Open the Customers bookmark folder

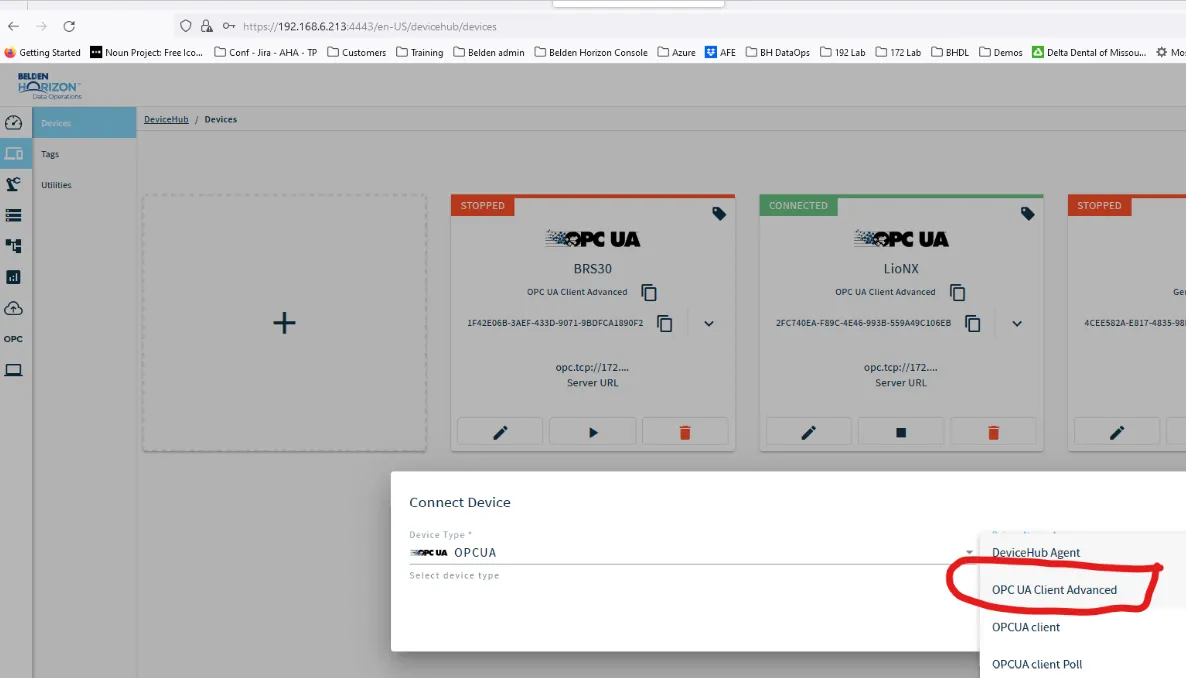(356, 52)
